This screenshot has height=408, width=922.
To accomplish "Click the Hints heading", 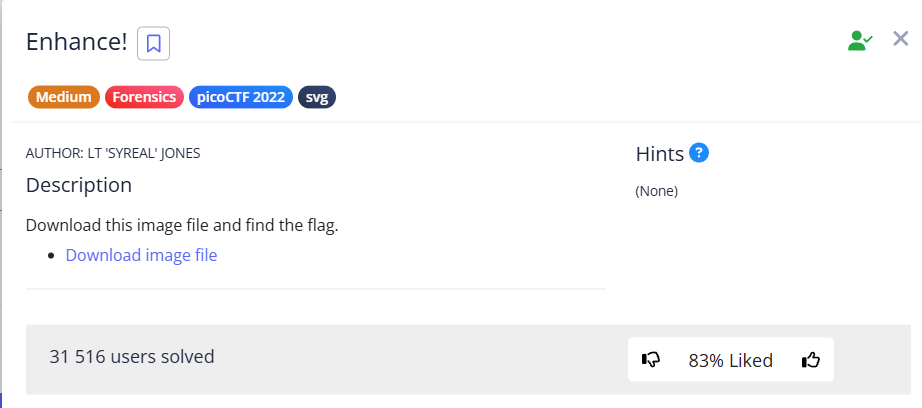I will [x=660, y=154].
